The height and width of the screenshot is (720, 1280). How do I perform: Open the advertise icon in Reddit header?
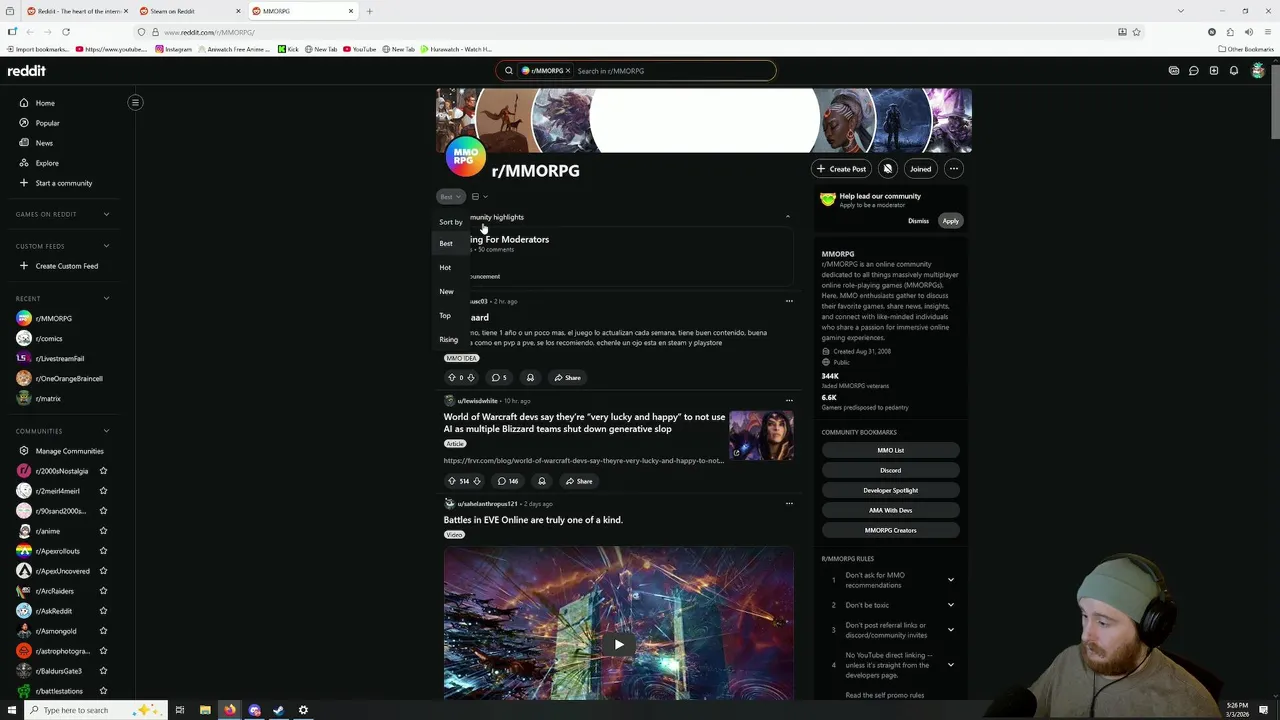click(1173, 71)
